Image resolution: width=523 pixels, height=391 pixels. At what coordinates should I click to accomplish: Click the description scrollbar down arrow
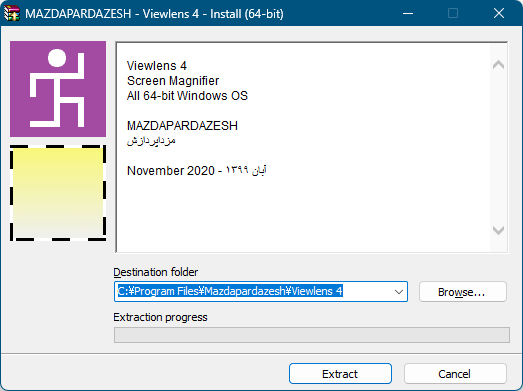click(x=499, y=230)
